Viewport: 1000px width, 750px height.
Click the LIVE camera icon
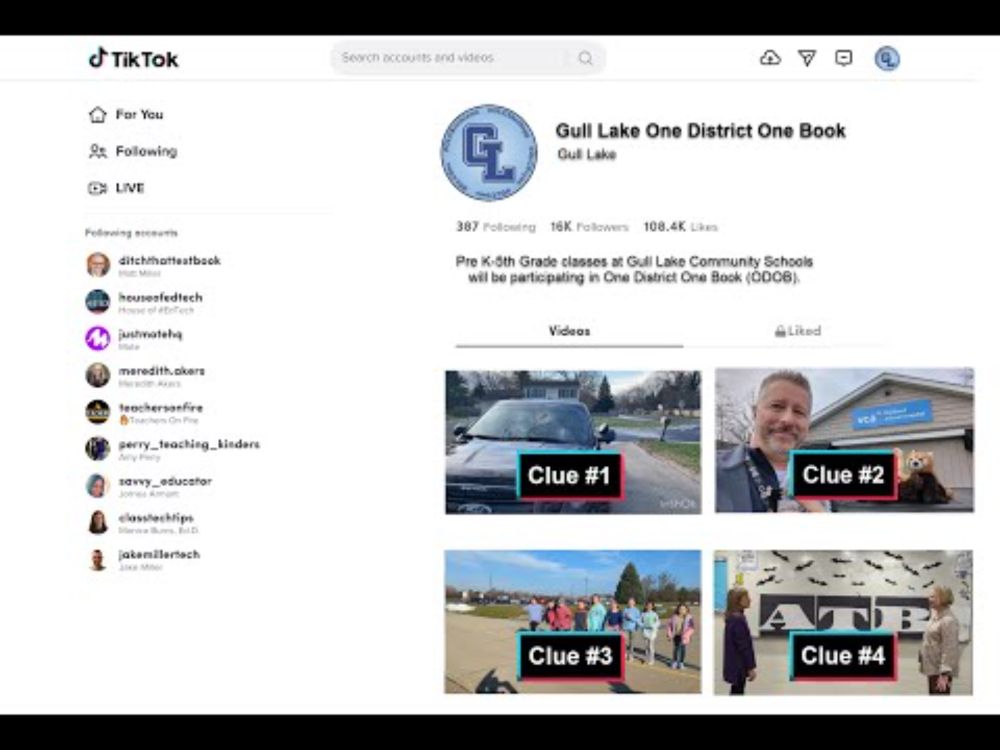[97, 188]
